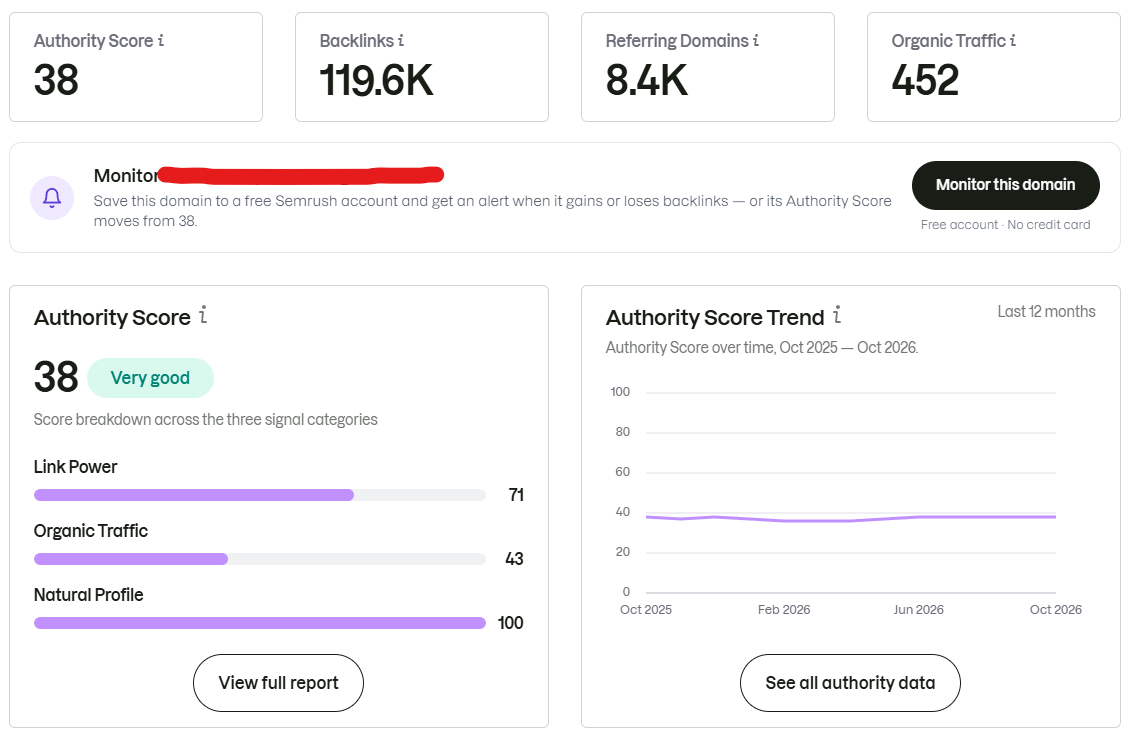Click the 119.6K backlinks value
1131x741 pixels.
coord(377,79)
